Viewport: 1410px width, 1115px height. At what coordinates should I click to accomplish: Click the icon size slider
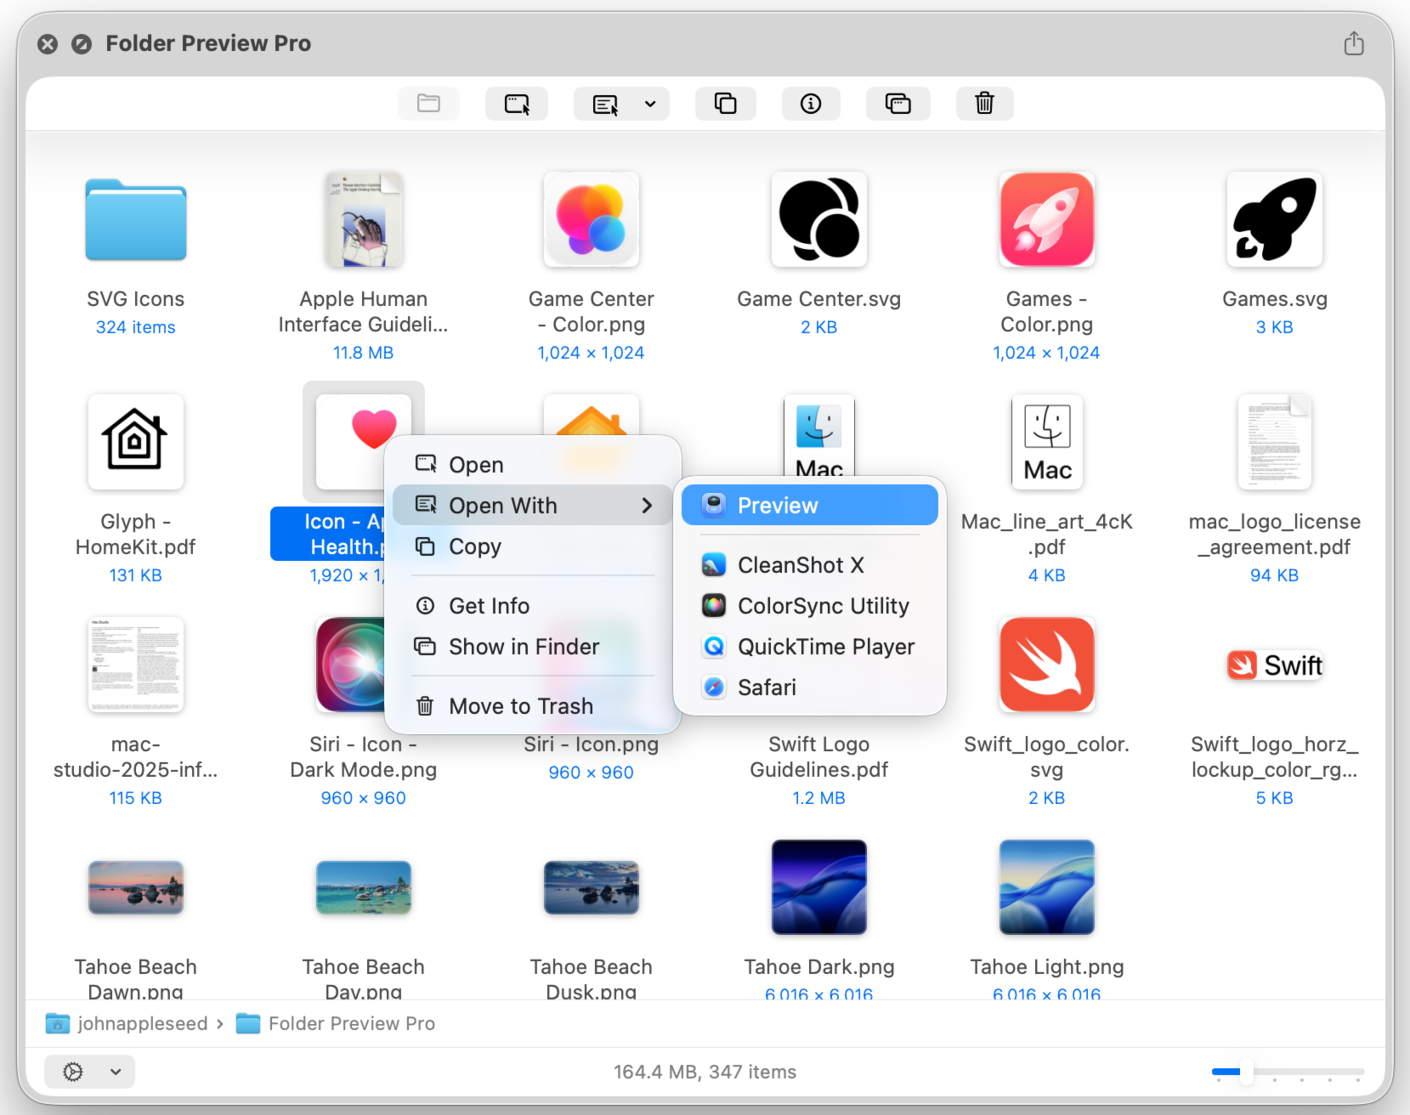coord(1288,1072)
